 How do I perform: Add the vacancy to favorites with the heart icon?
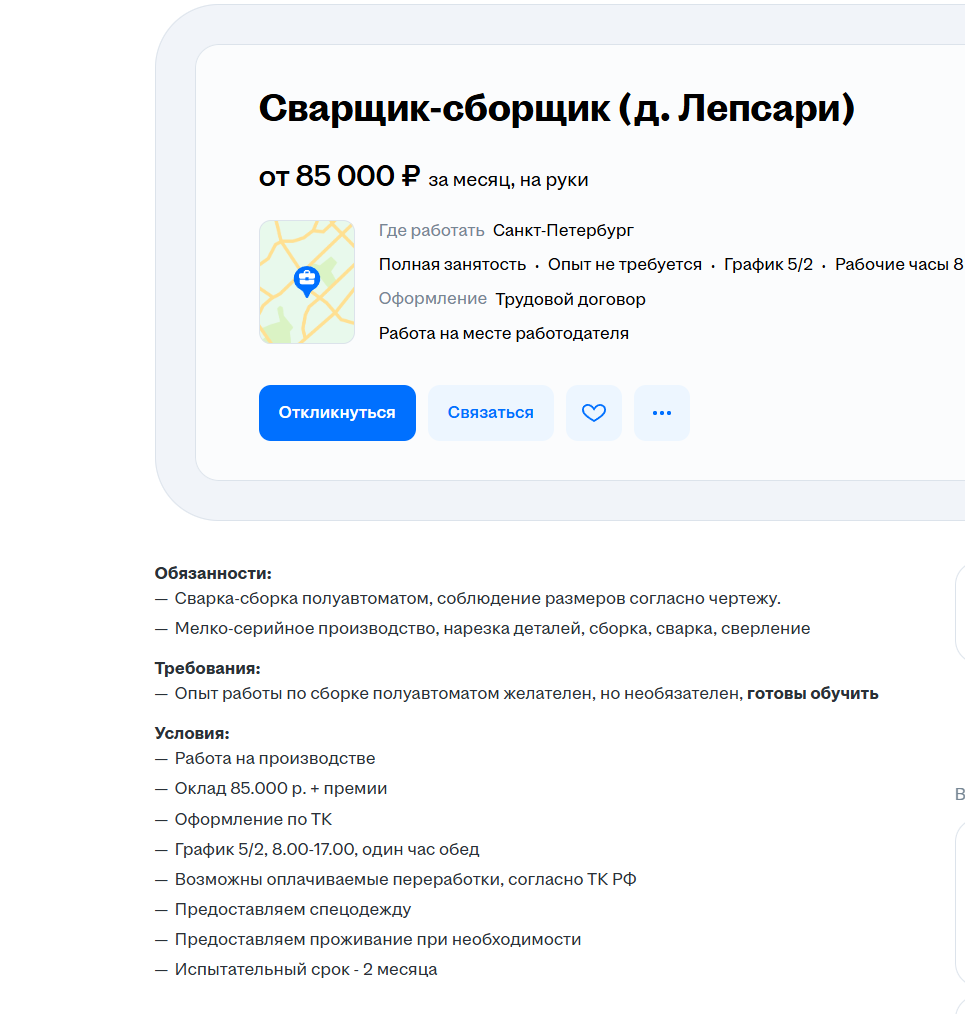(594, 413)
